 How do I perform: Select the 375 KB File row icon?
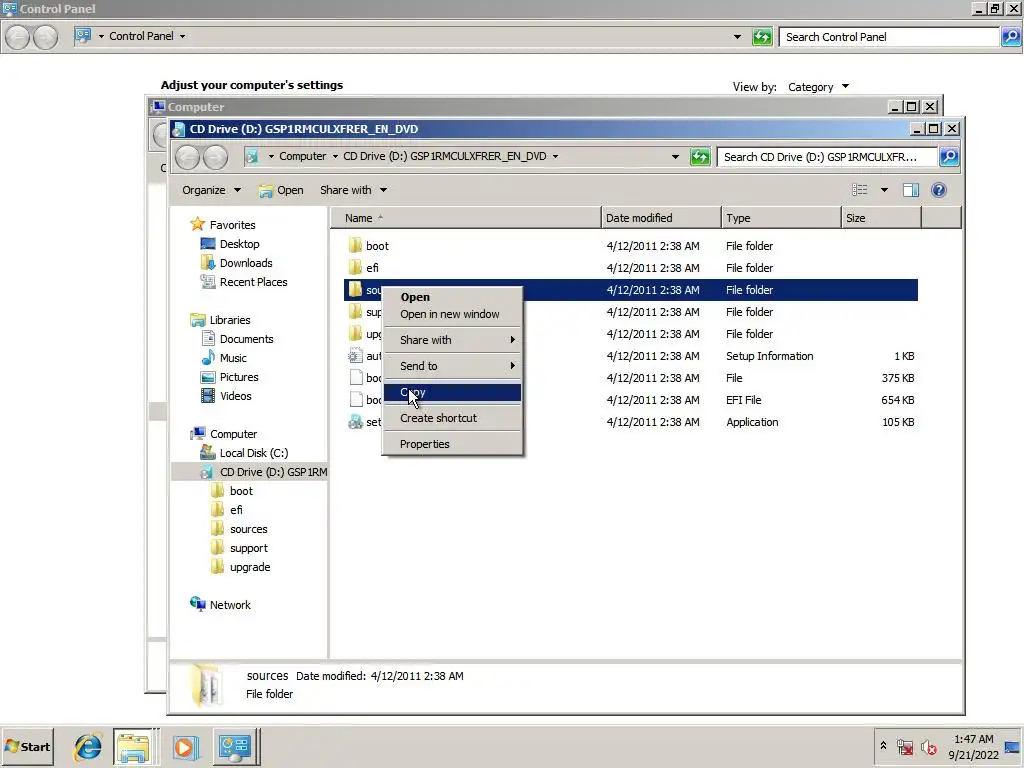click(356, 377)
